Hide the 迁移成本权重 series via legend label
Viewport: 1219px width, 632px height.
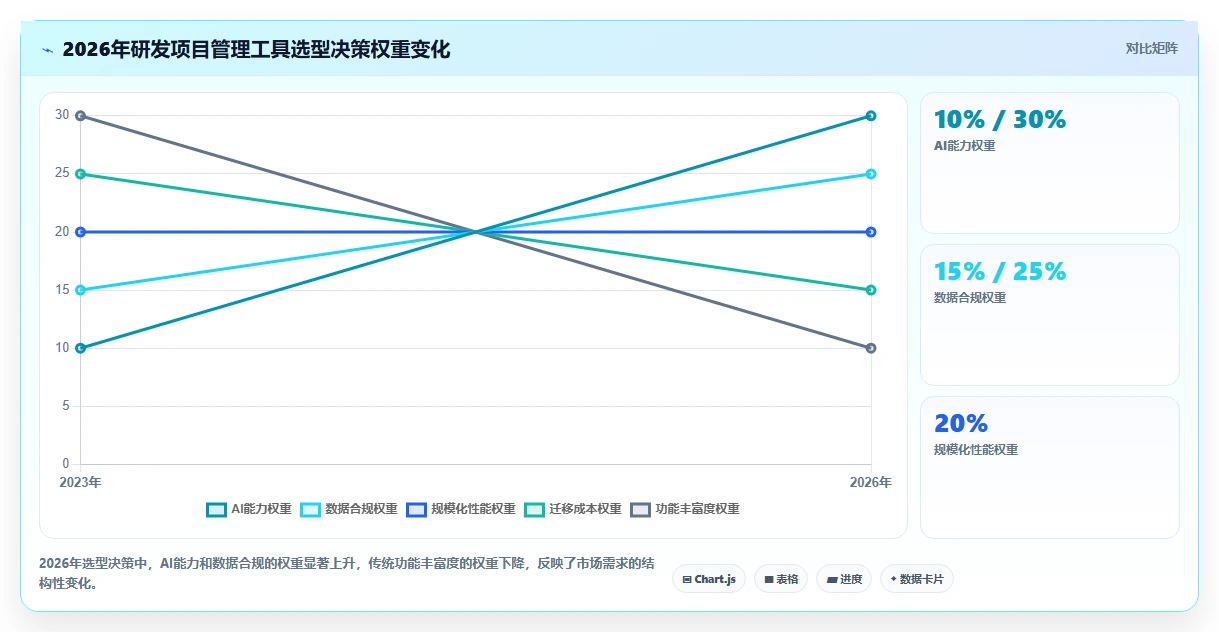(x=585, y=509)
